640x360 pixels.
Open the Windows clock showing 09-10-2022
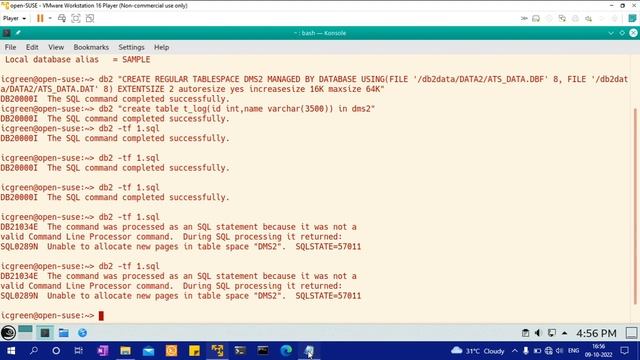coord(599,351)
